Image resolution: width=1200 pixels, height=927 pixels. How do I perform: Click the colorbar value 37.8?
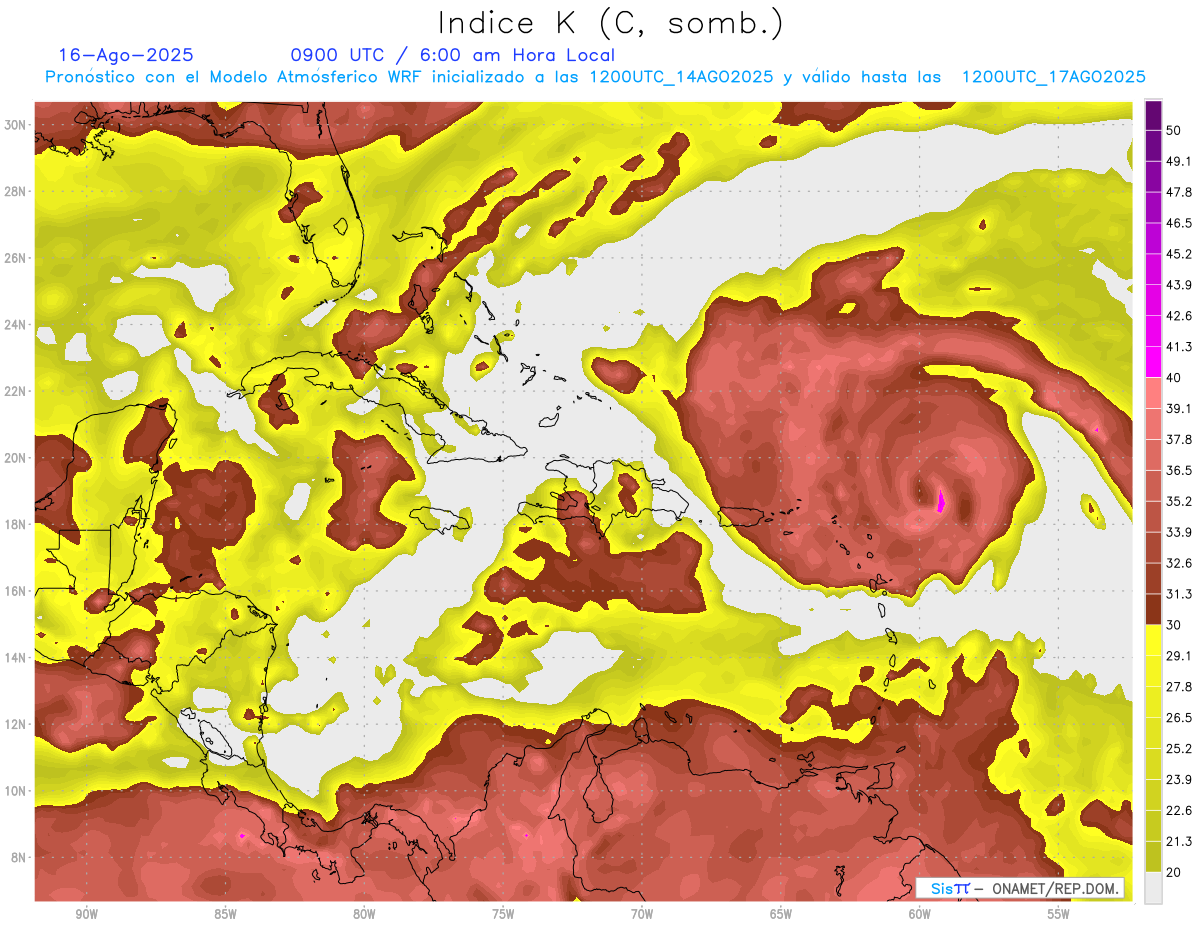pyautogui.click(x=1179, y=439)
